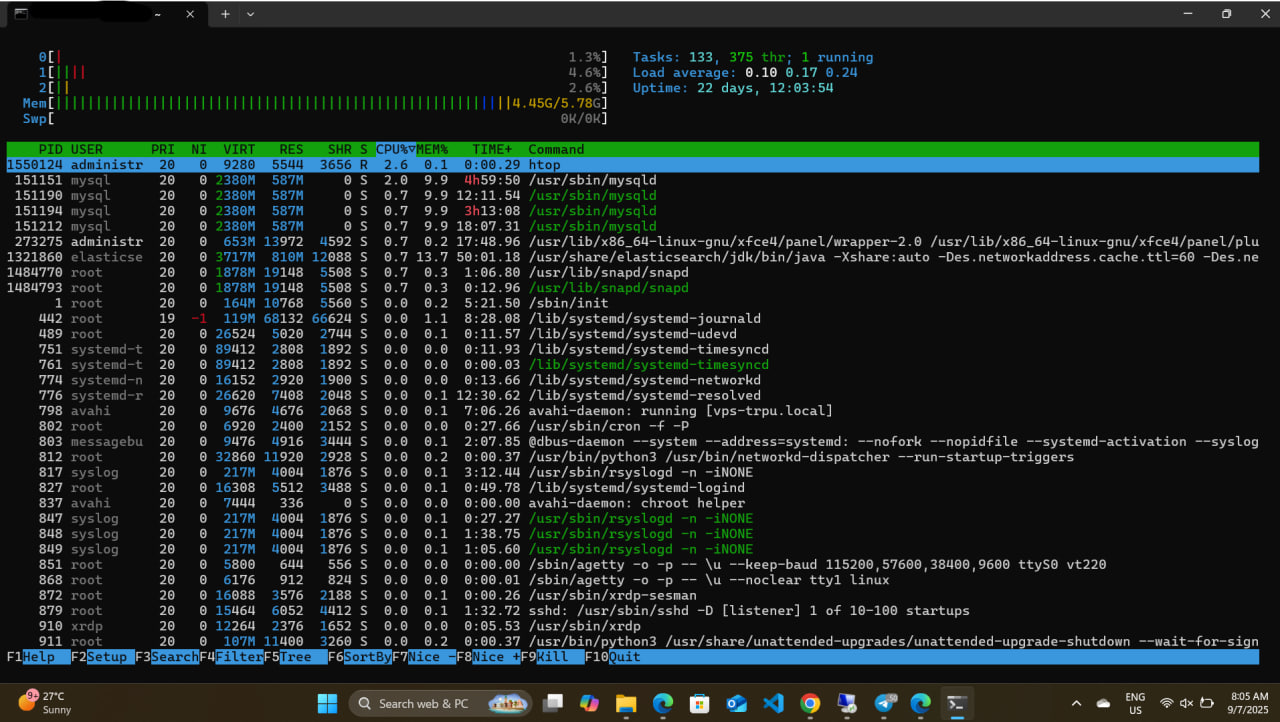Click the muted volume tray icon
This screenshot has height=722, width=1280.
click(x=1187, y=703)
